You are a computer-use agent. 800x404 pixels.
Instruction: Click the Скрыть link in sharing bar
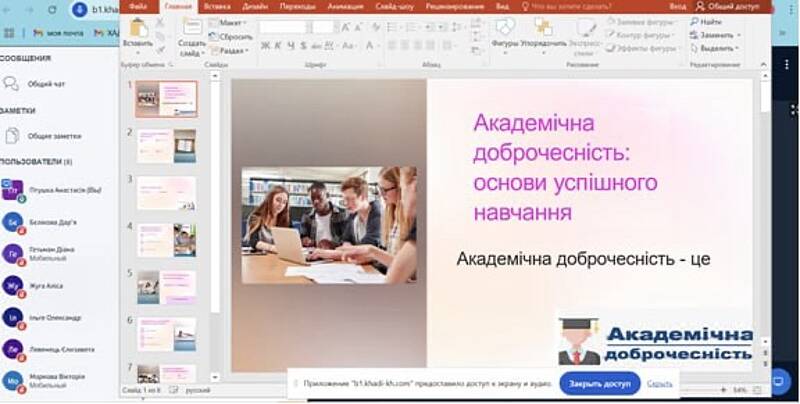coord(659,383)
